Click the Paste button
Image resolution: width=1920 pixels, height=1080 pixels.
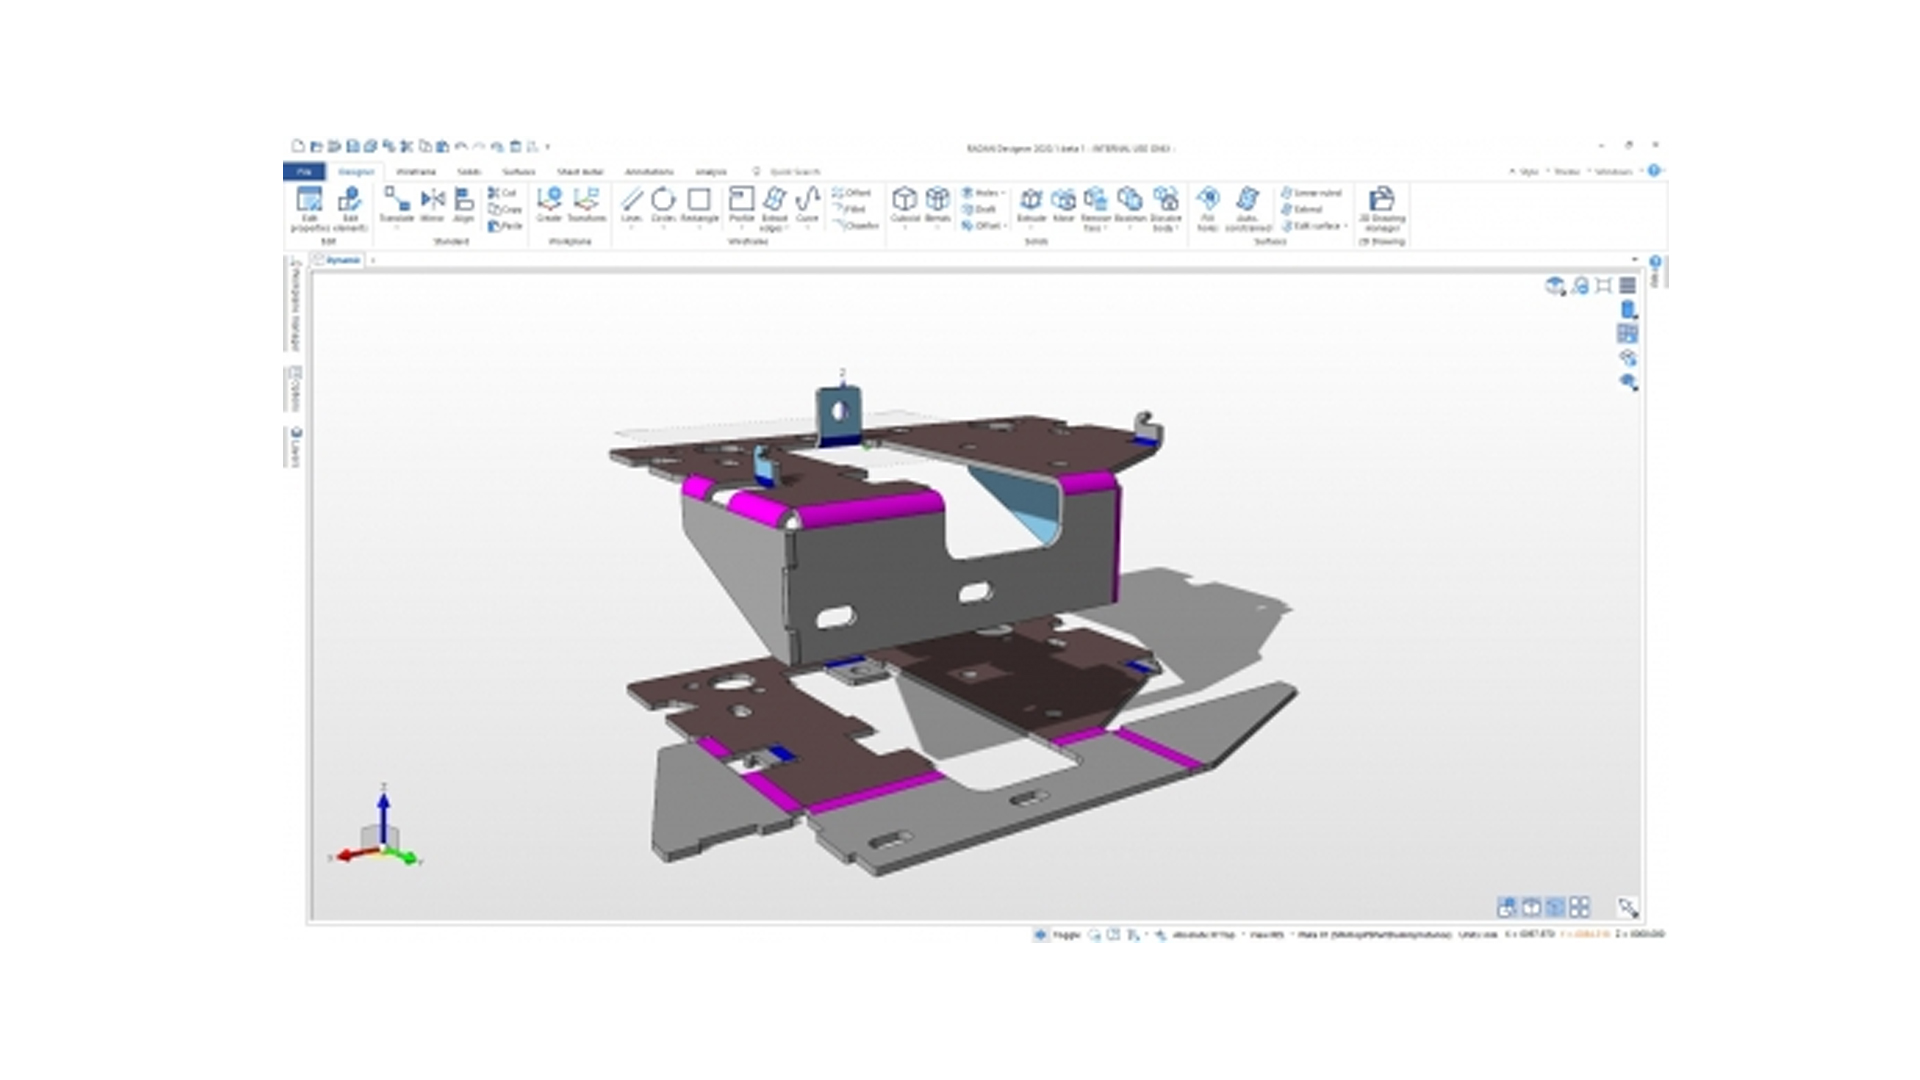(x=505, y=226)
